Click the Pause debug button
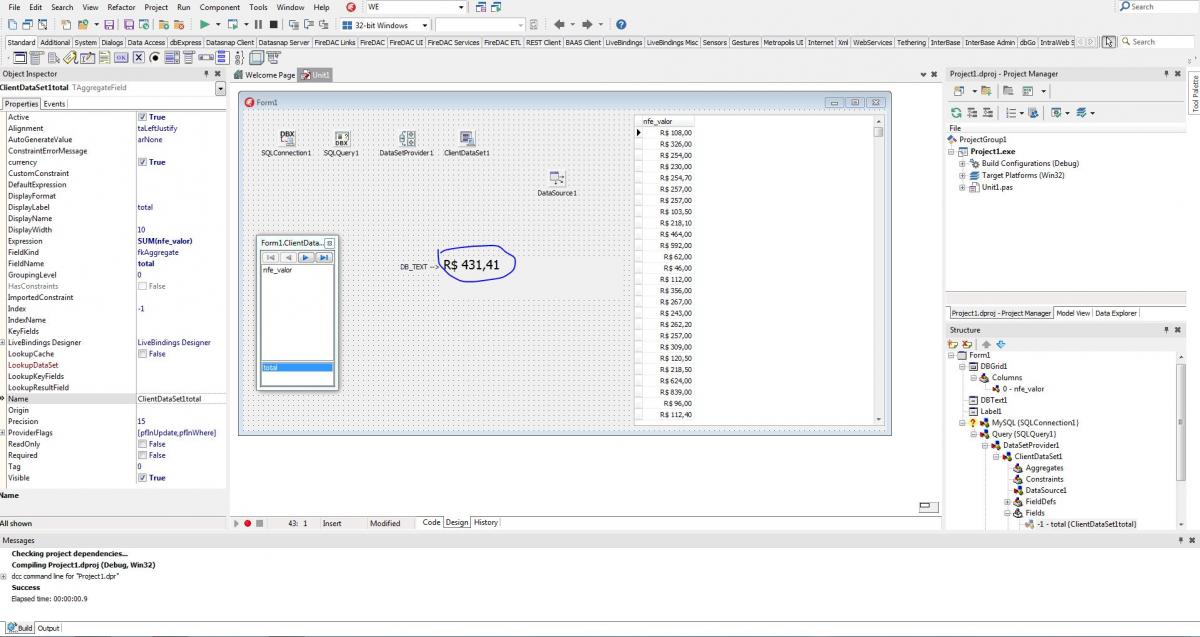This screenshot has height=637, width=1200. [258, 24]
